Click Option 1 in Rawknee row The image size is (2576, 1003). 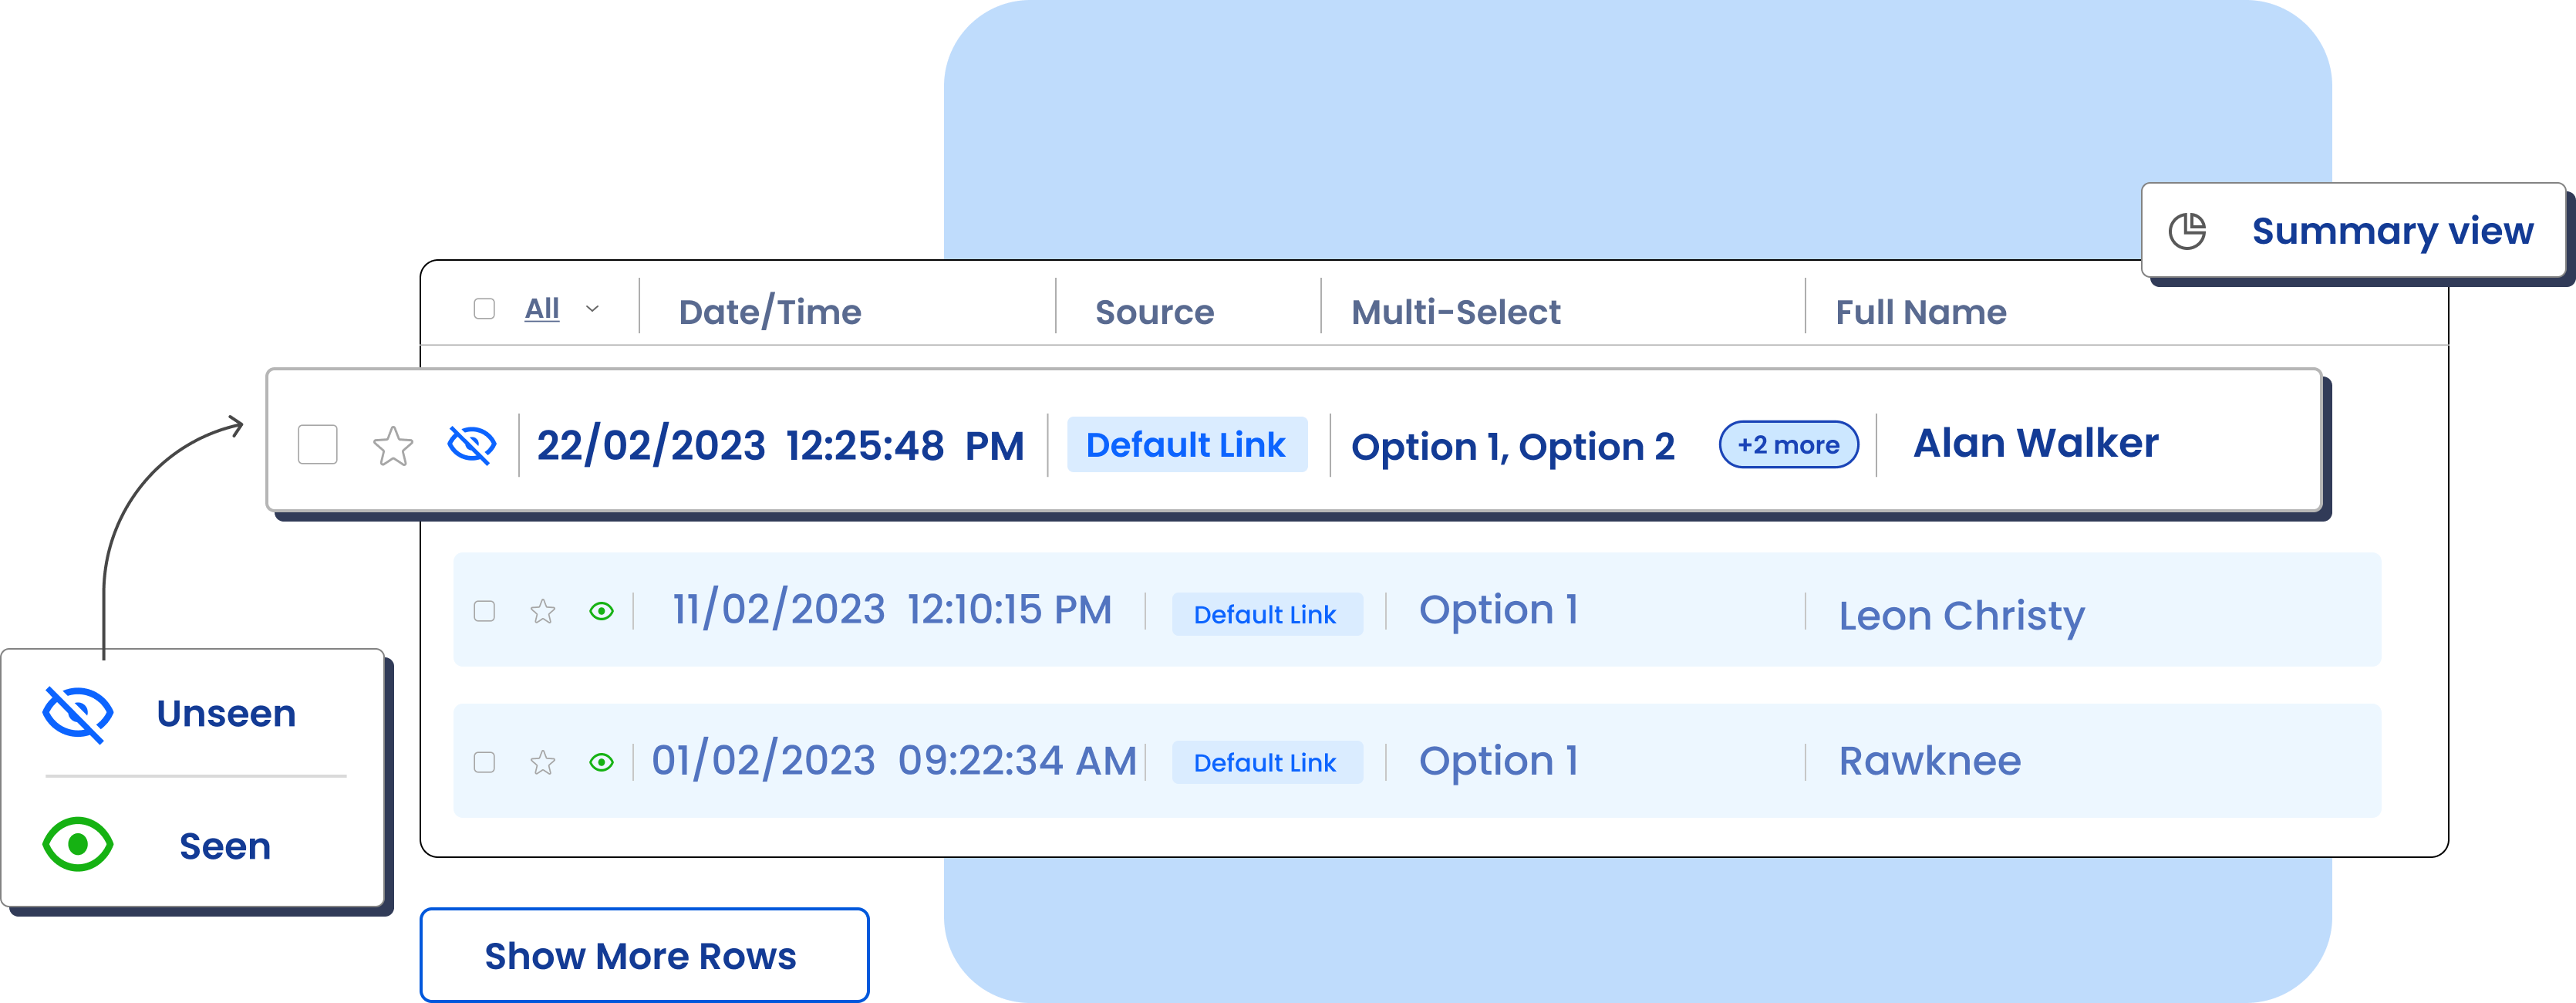(1498, 761)
